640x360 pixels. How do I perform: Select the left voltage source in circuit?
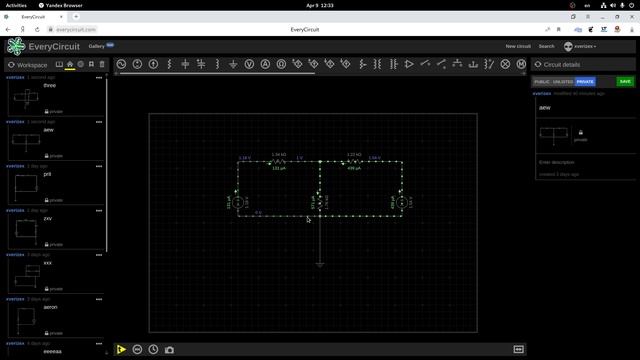pos(238,202)
